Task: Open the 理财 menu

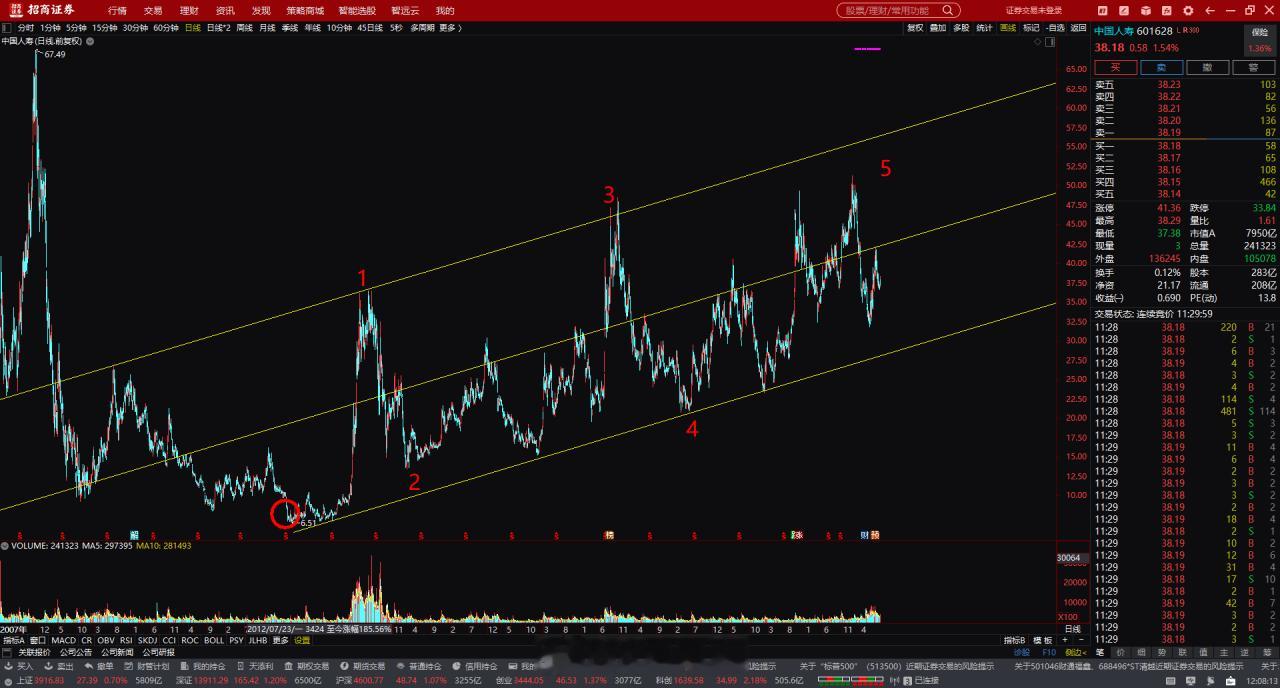Action: tap(189, 11)
